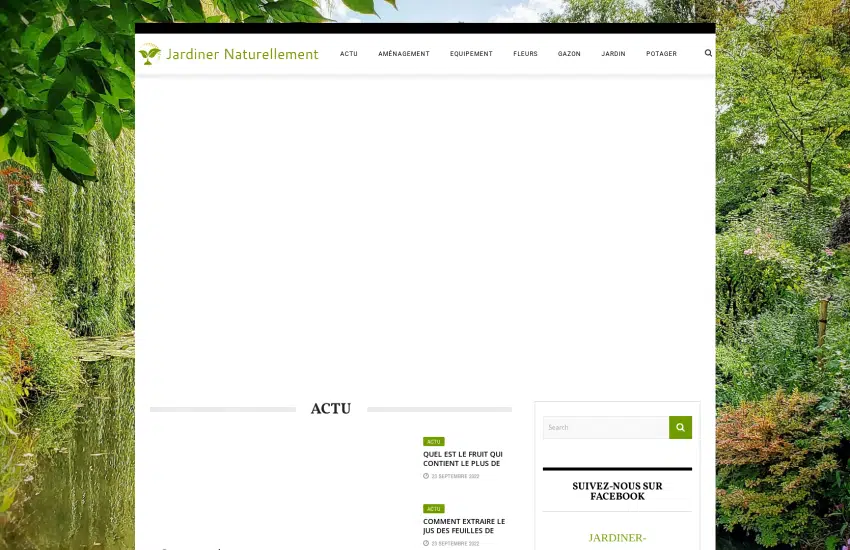The height and width of the screenshot is (550, 850).
Task: Choose Potager from the top navigation
Action: tap(661, 54)
